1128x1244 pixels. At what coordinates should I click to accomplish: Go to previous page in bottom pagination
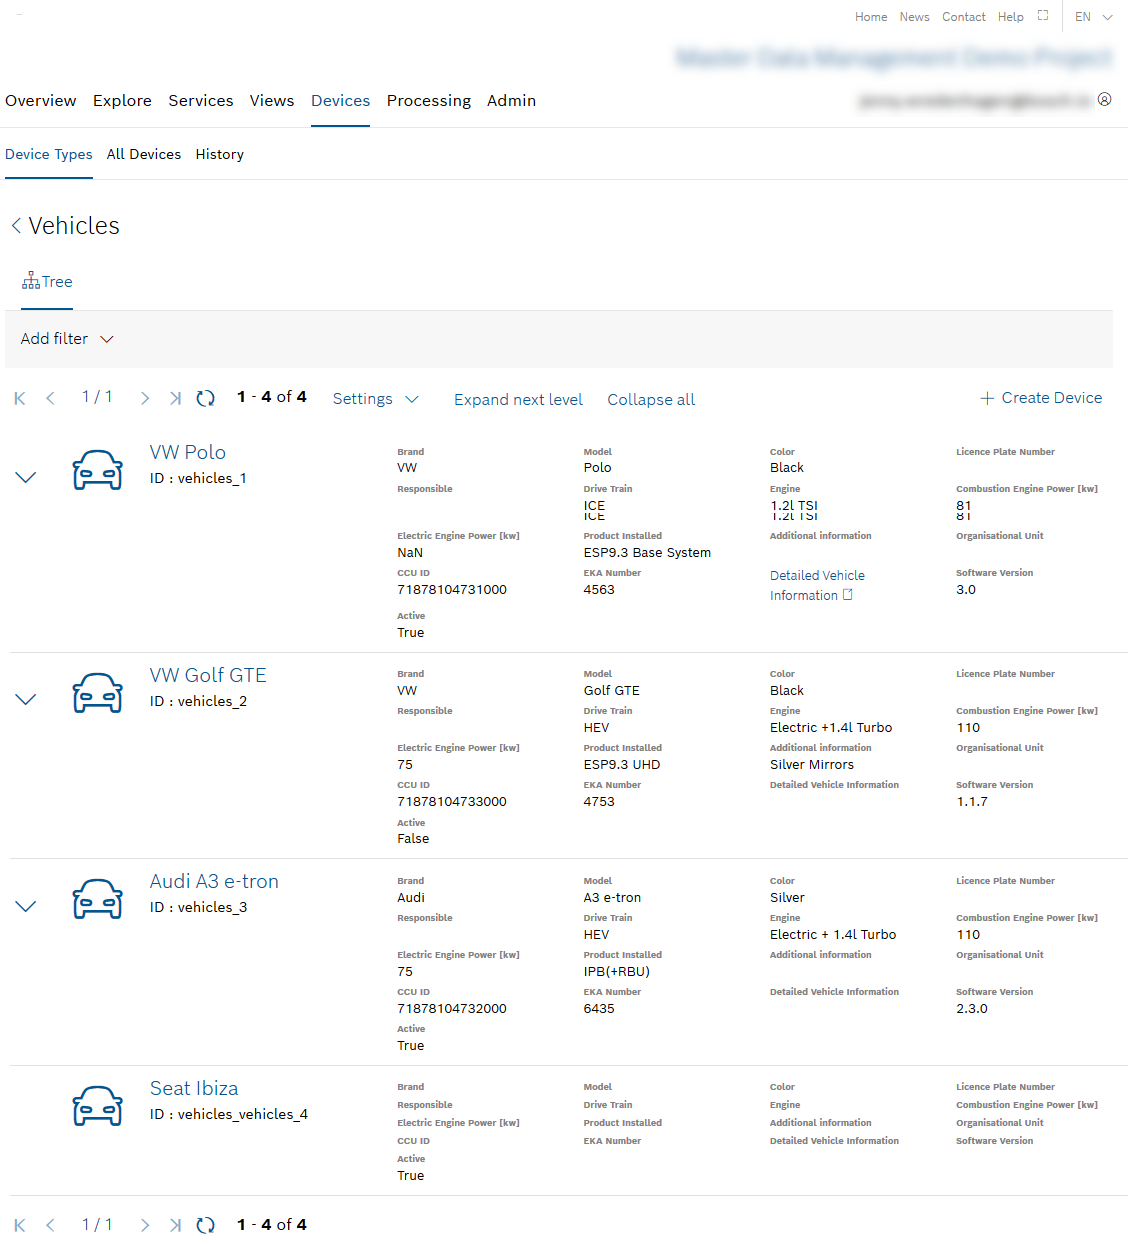click(x=50, y=1225)
